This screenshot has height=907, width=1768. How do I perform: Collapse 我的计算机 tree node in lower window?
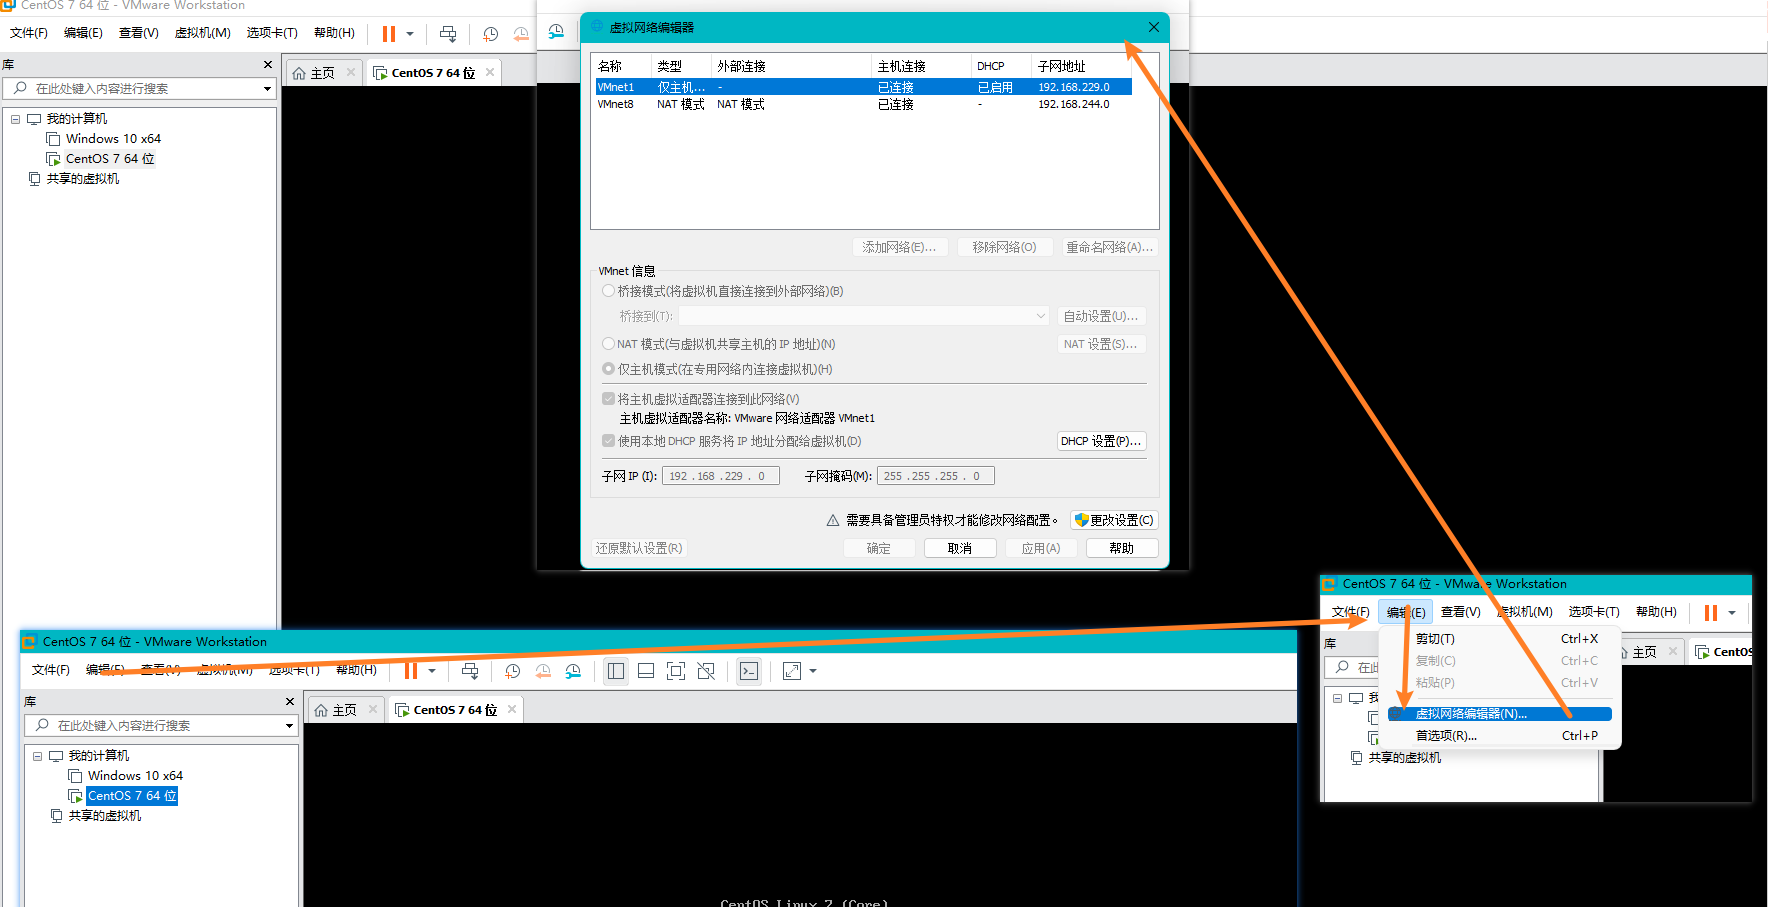click(38, 756)
